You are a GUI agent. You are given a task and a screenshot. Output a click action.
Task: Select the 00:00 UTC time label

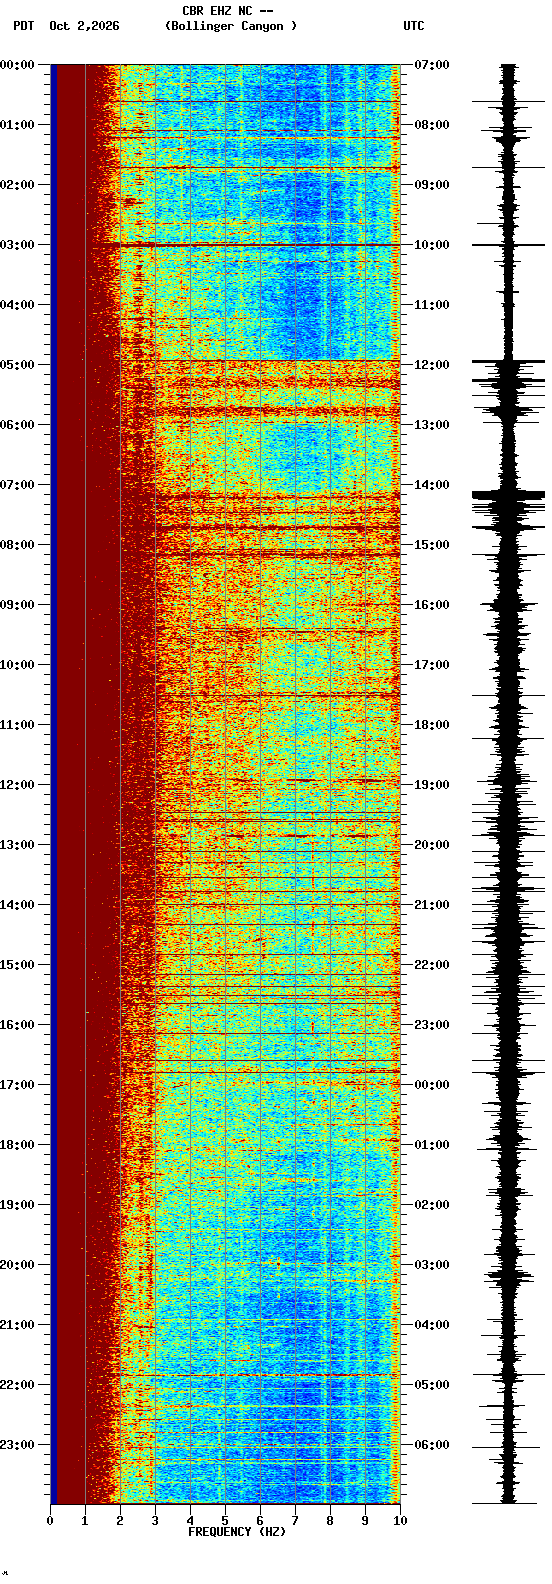(432, 1085)
